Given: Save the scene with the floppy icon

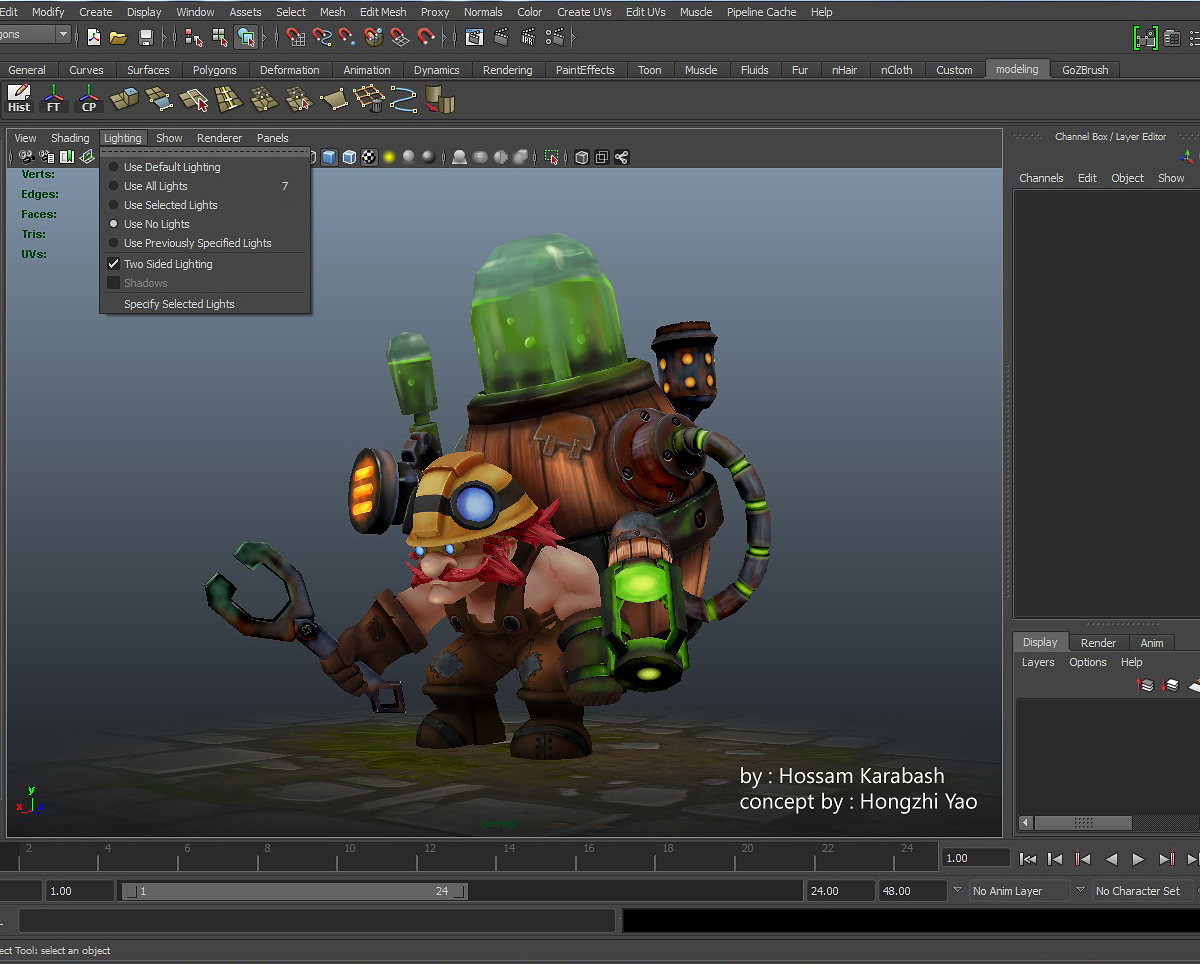Looking at the screenshot, I should point(146,37).
